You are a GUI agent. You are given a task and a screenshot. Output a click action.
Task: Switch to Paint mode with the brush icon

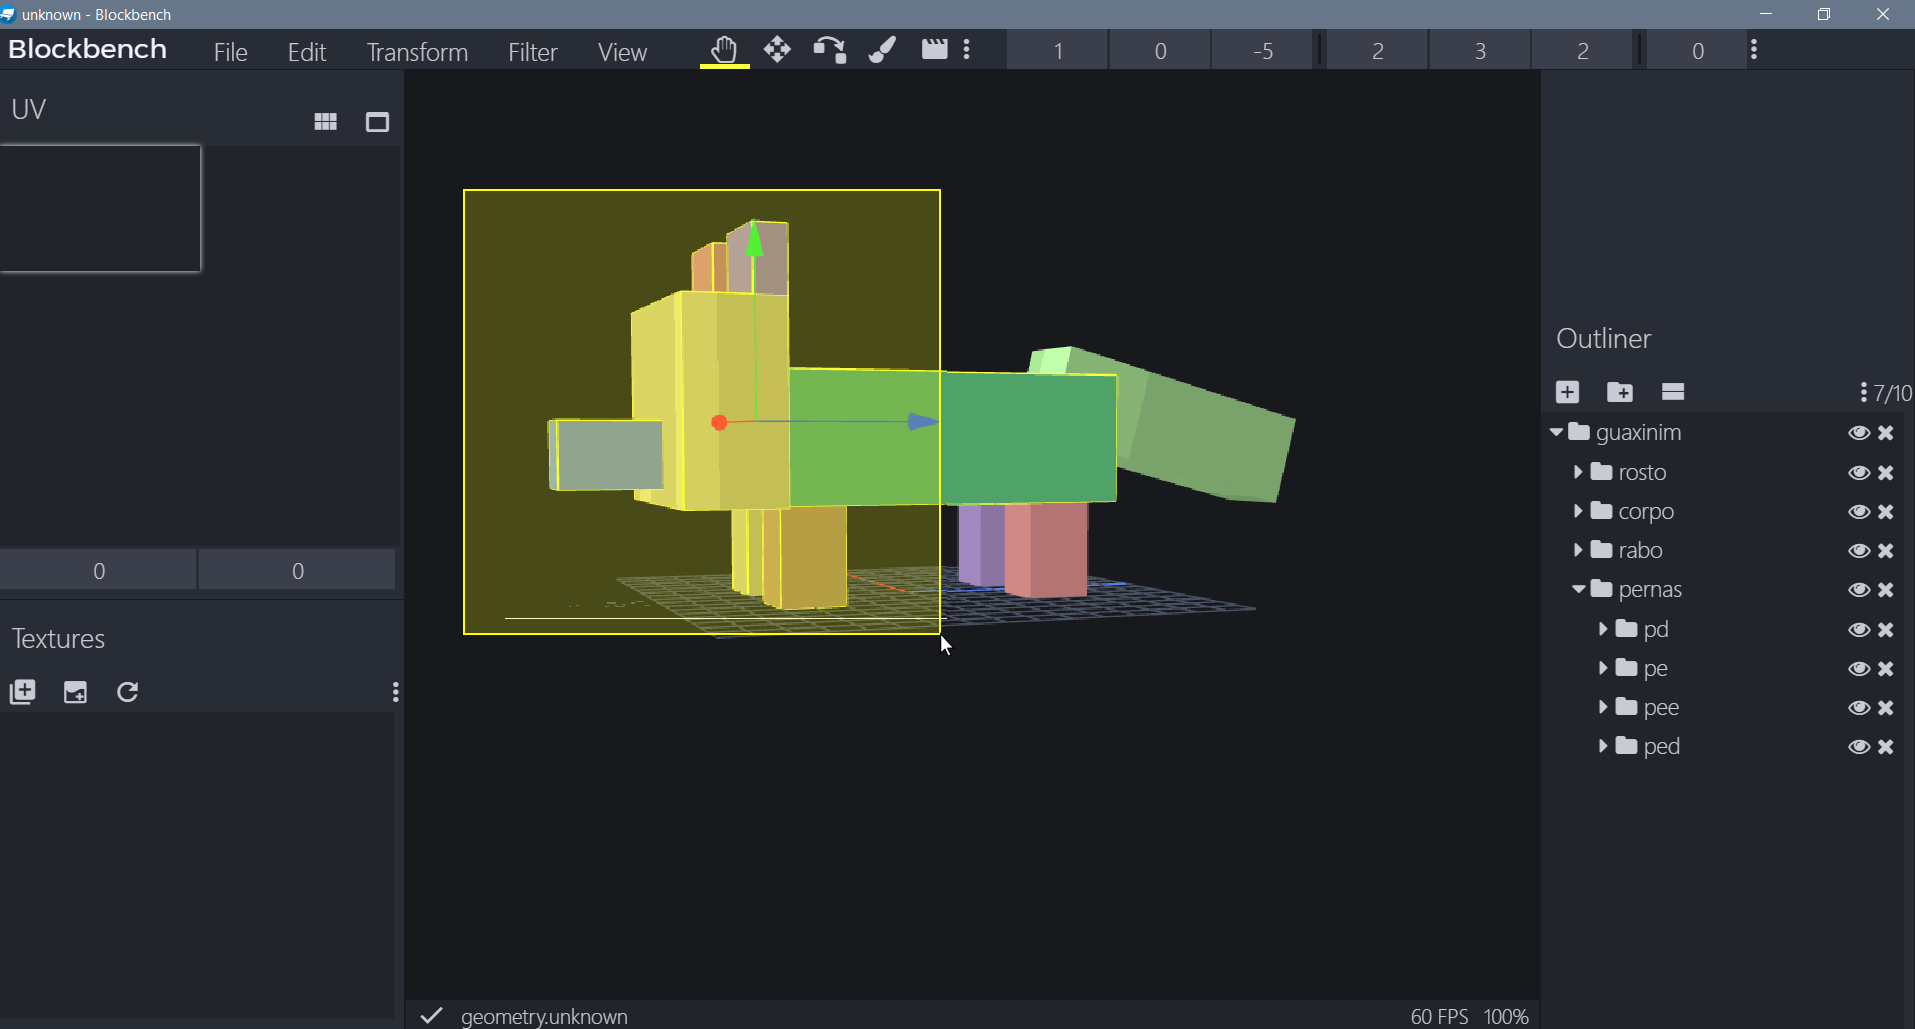tap(883, 49)
